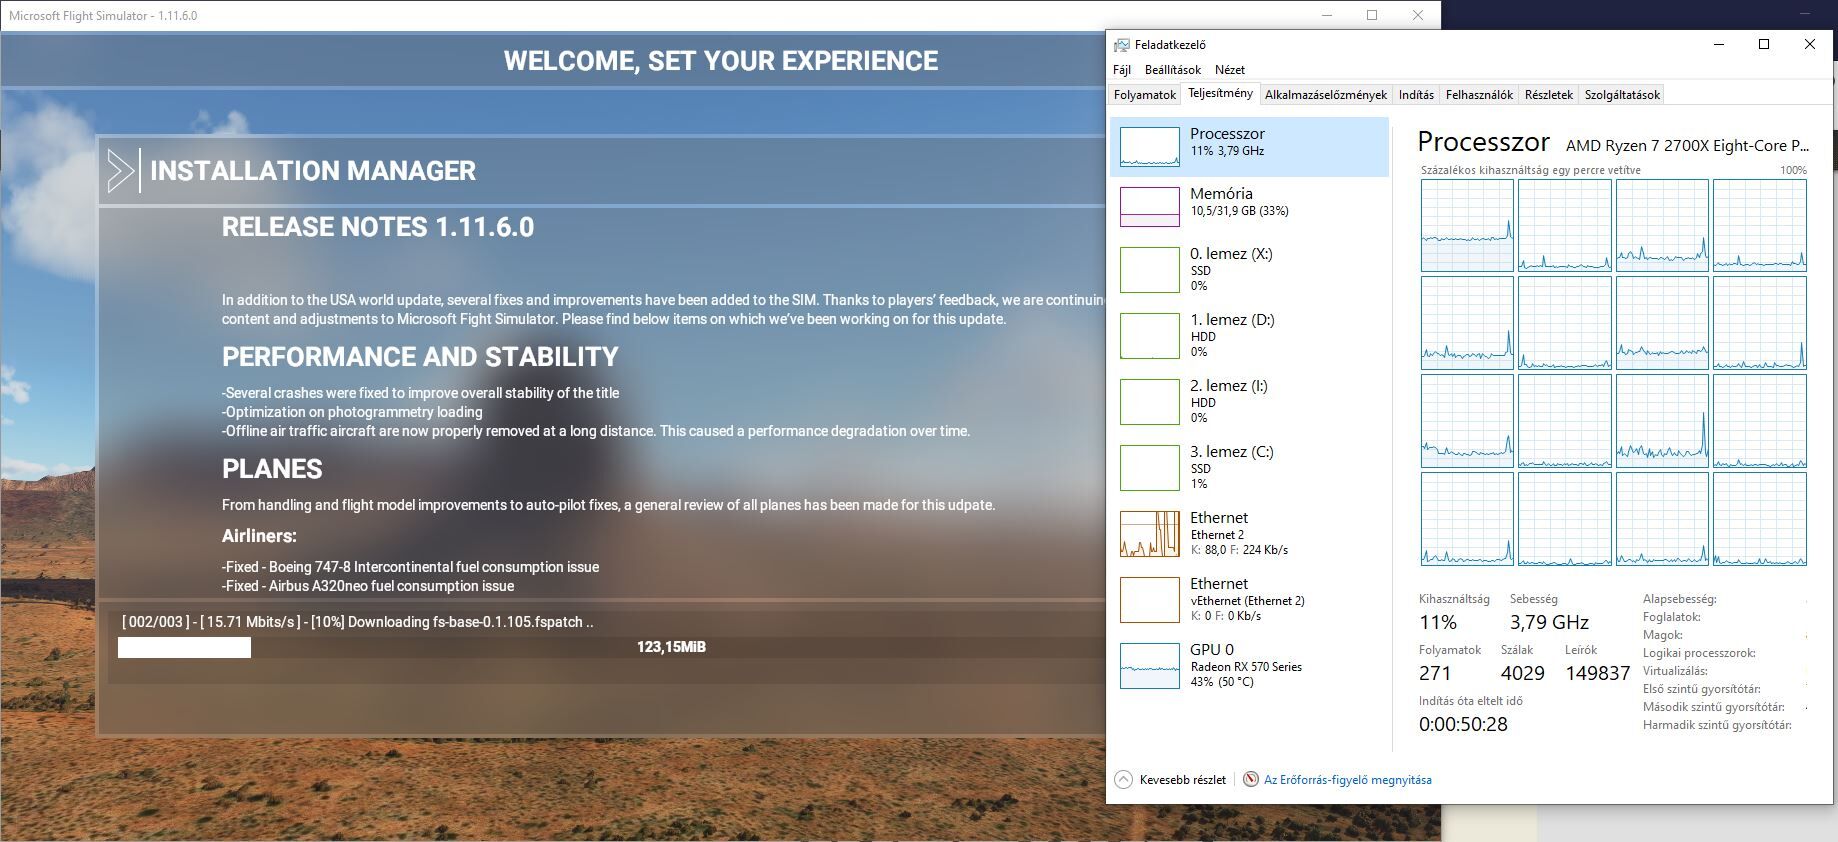The image size is (1838, 842).
Task: Maximize the Feladatkezelő window
Action: click(x=1764, y=44)
